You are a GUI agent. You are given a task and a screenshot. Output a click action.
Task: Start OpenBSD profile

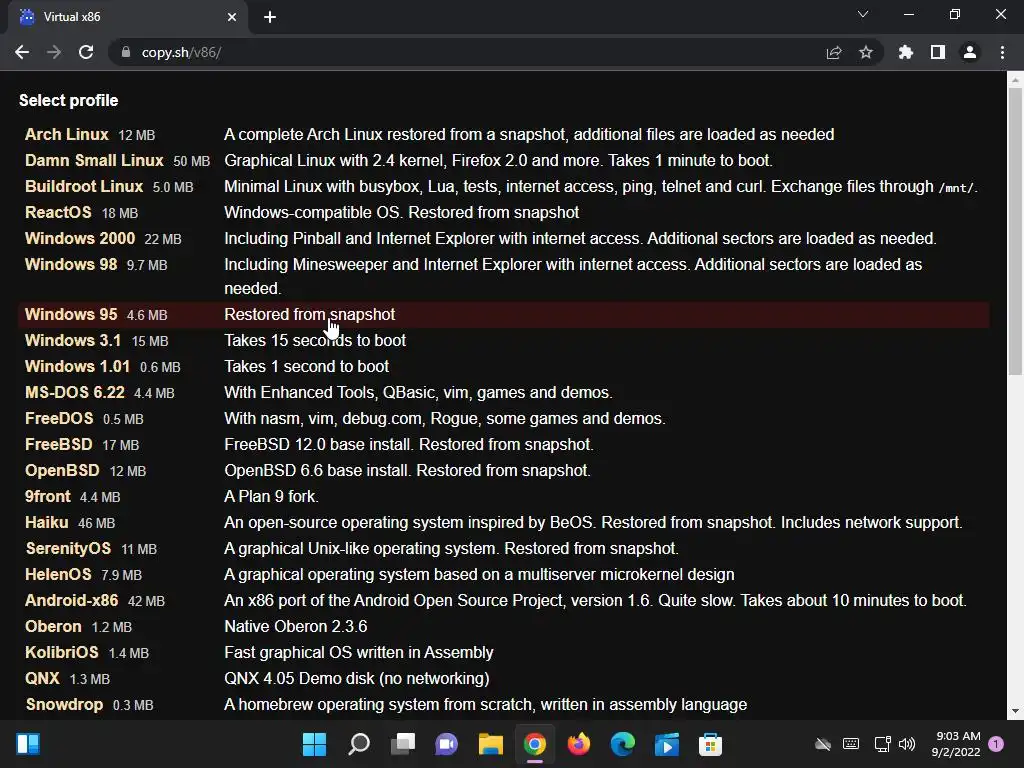tap(62, 471)
